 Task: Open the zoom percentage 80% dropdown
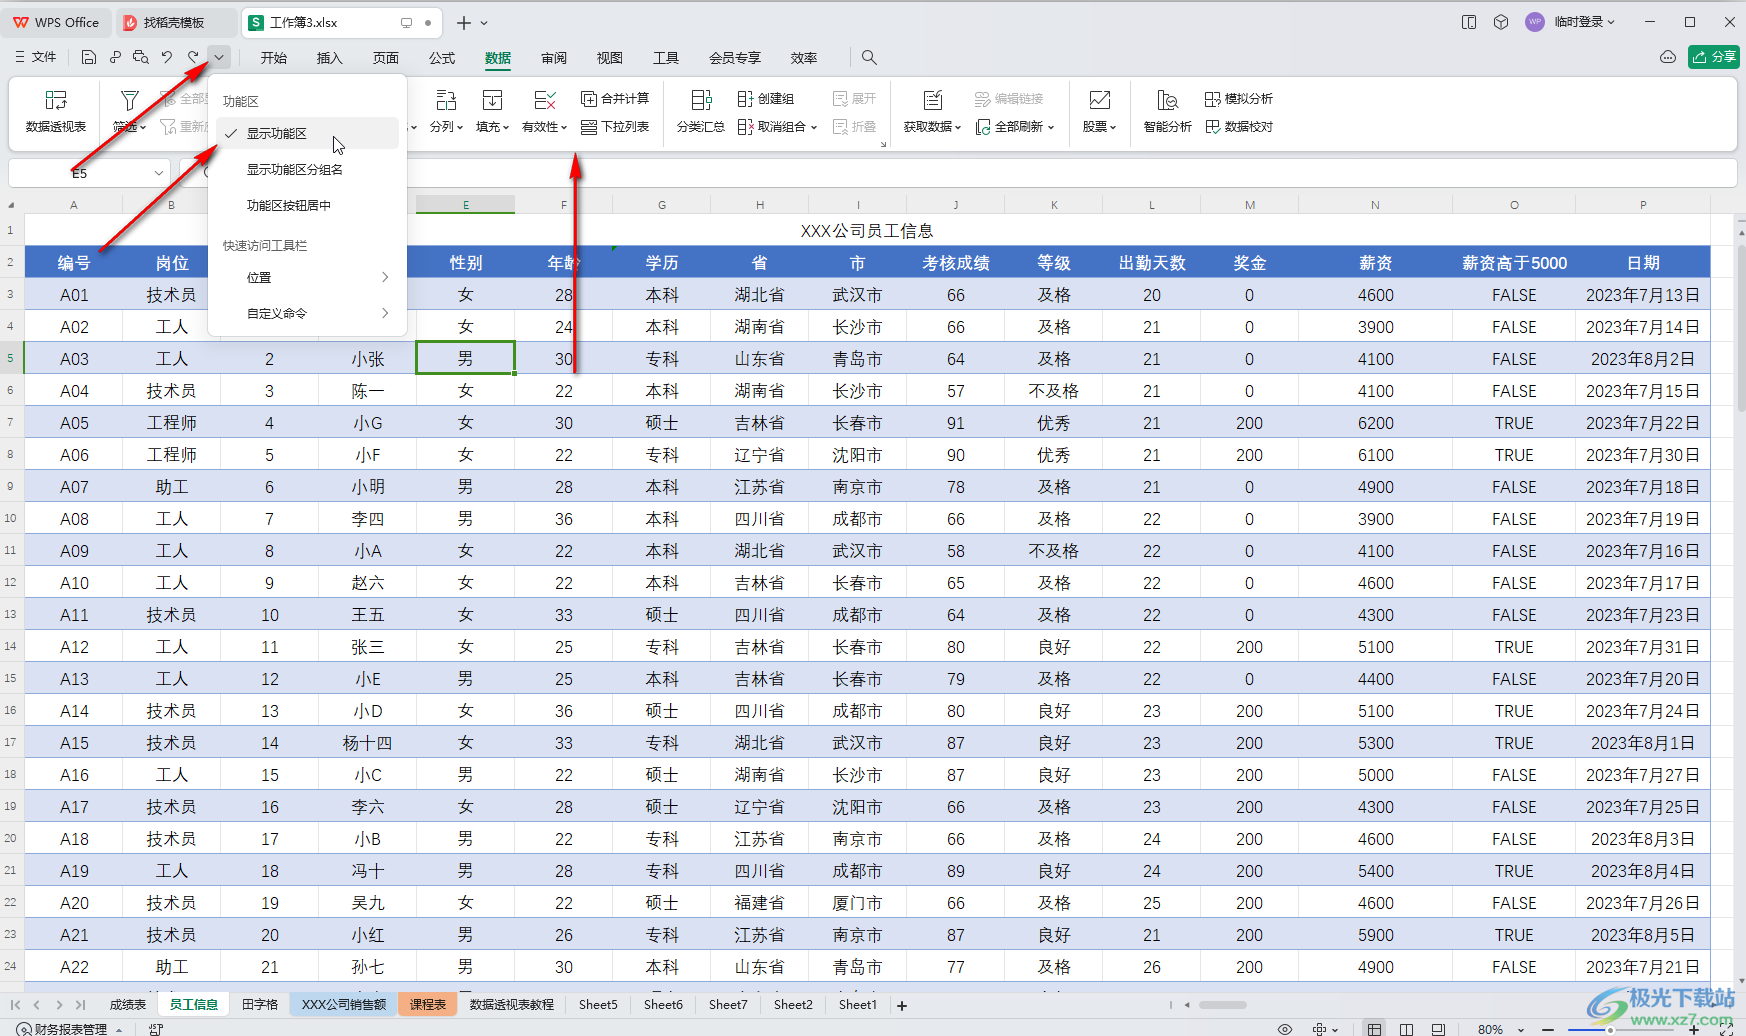click(1522, 1029)
